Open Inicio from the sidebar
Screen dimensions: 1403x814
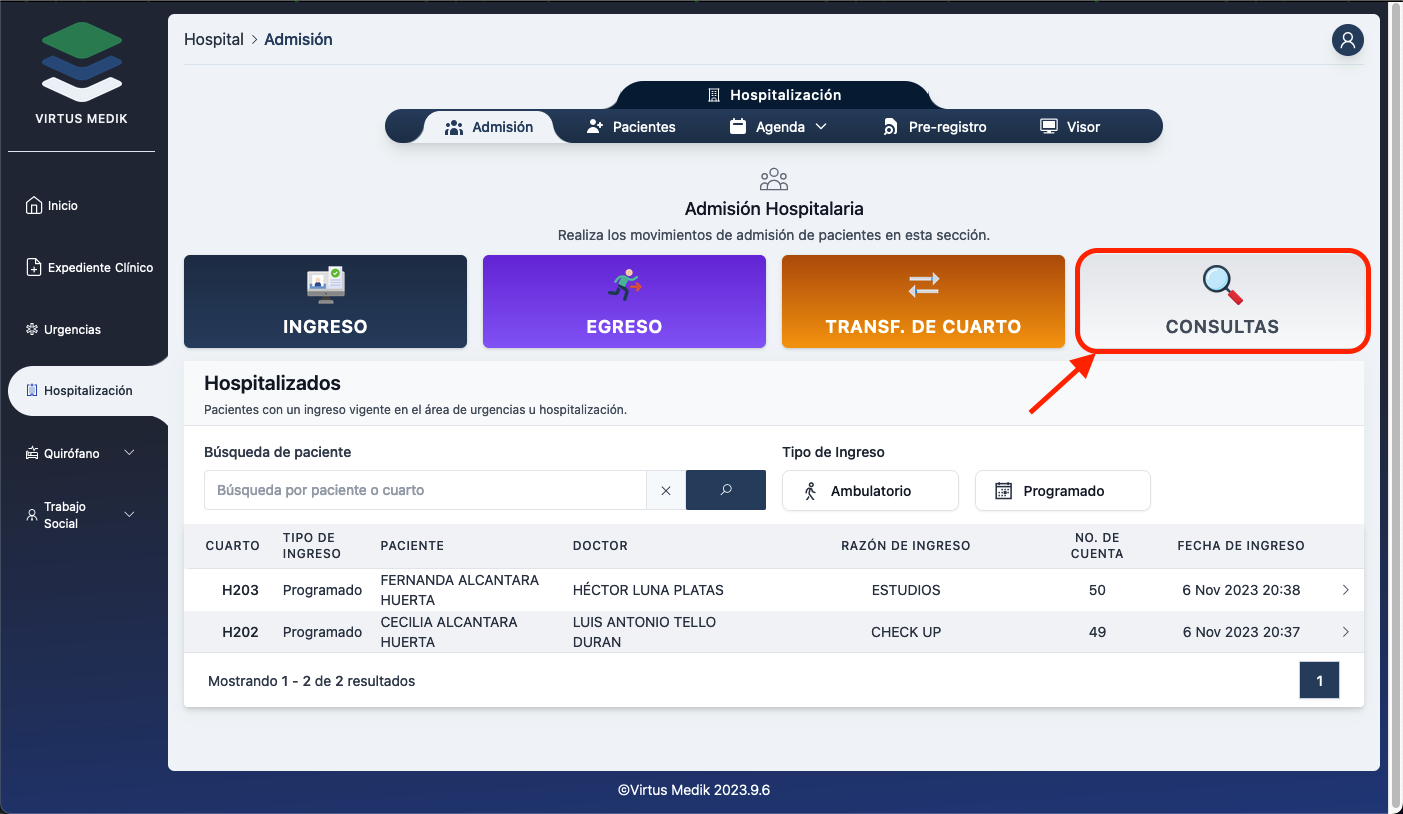(62, 206)
